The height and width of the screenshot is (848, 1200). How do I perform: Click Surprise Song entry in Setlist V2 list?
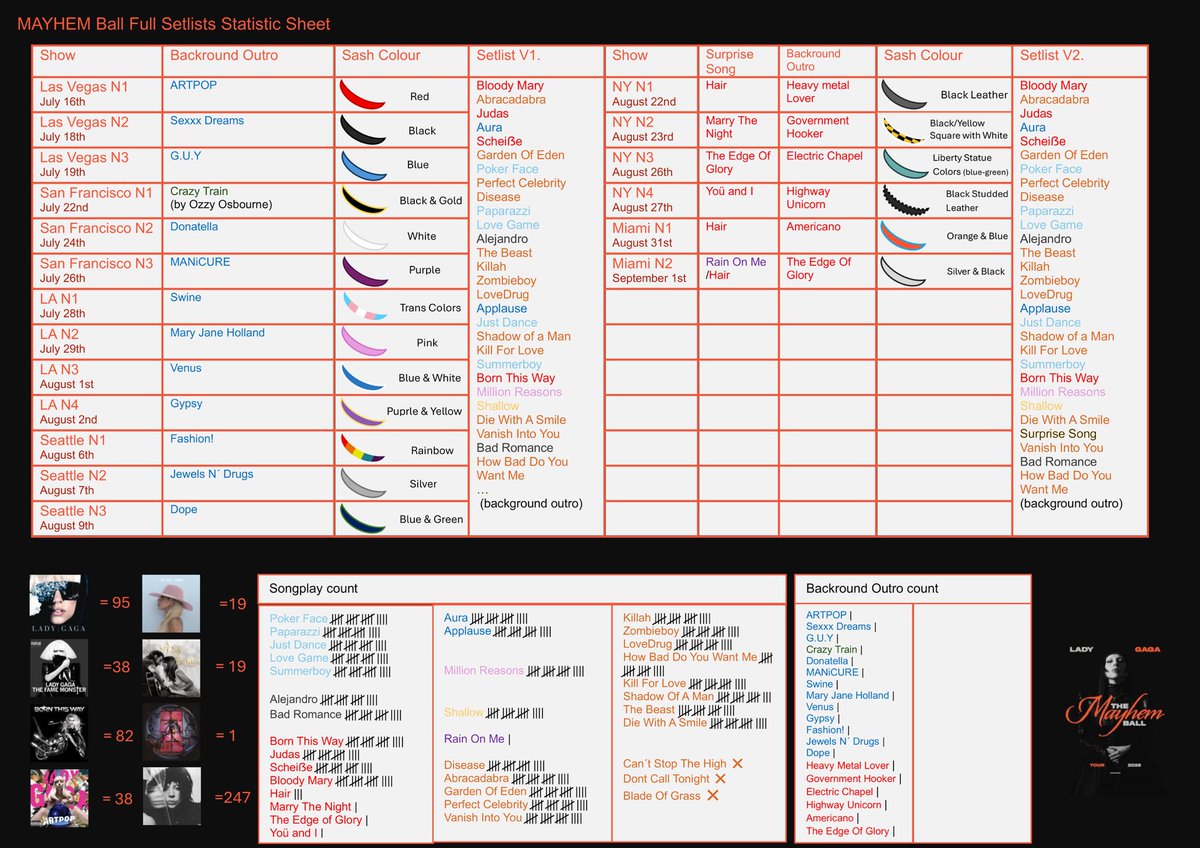(1058, 434)
